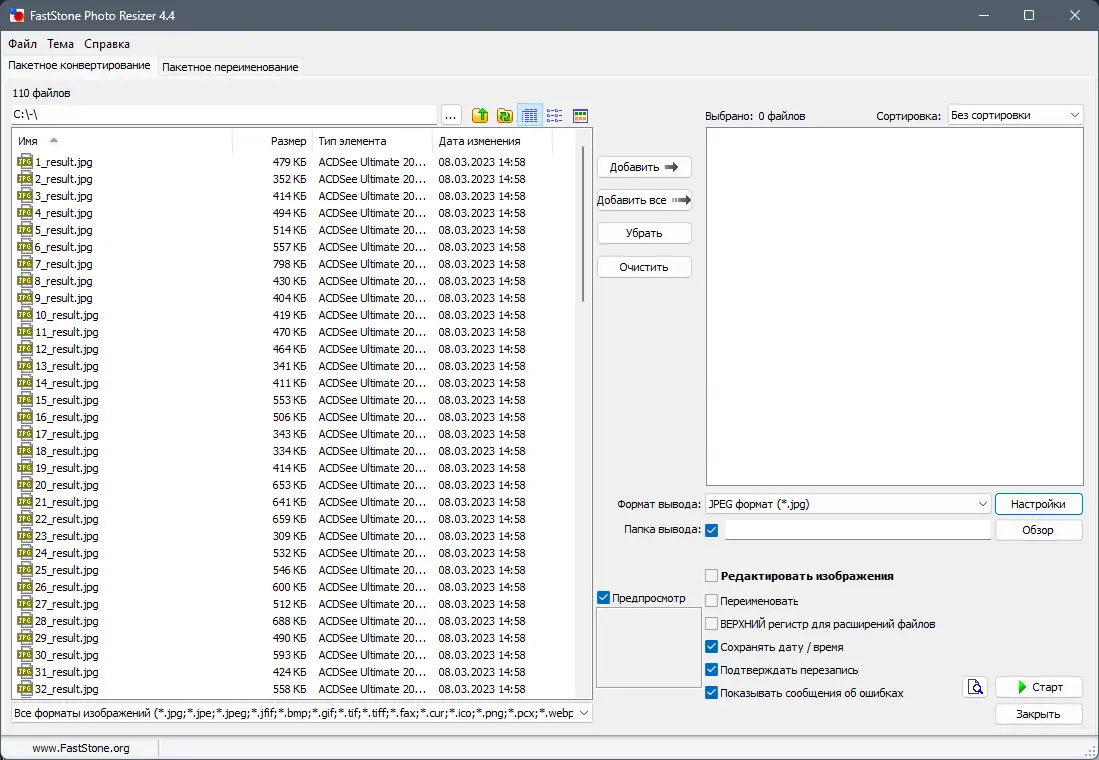Disable the Сохранять дату / время option

pyautogui.click(x=712, y=646)
